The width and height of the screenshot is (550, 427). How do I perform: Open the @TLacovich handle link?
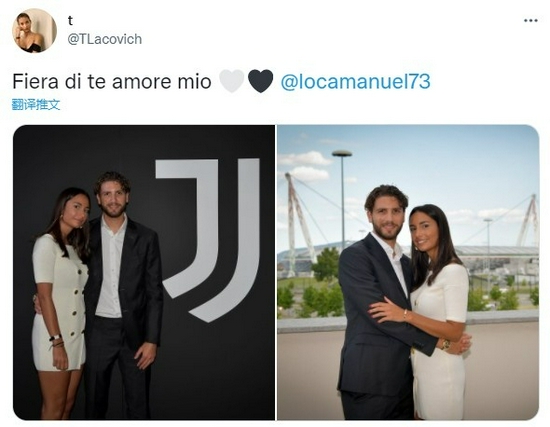pyautogui.click(x=105, y=39)
